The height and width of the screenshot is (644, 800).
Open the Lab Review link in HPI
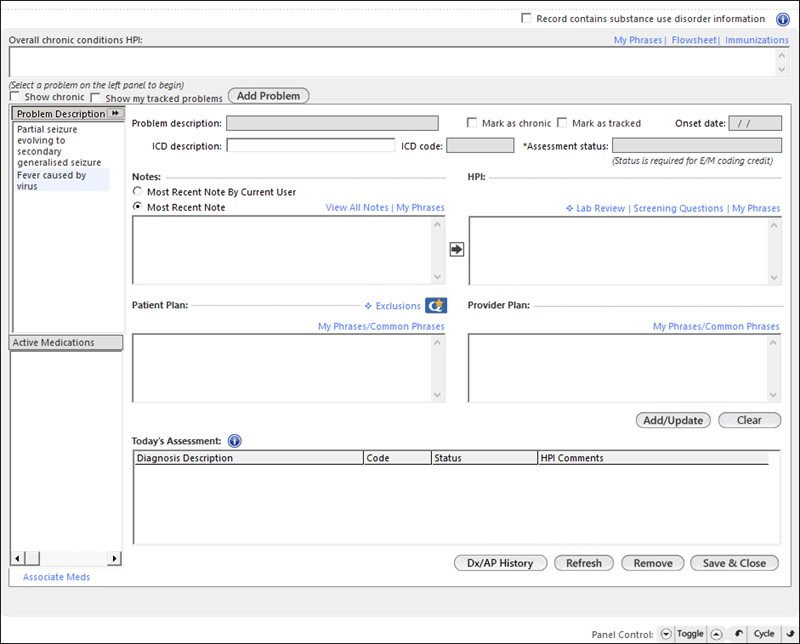point(600,208)
